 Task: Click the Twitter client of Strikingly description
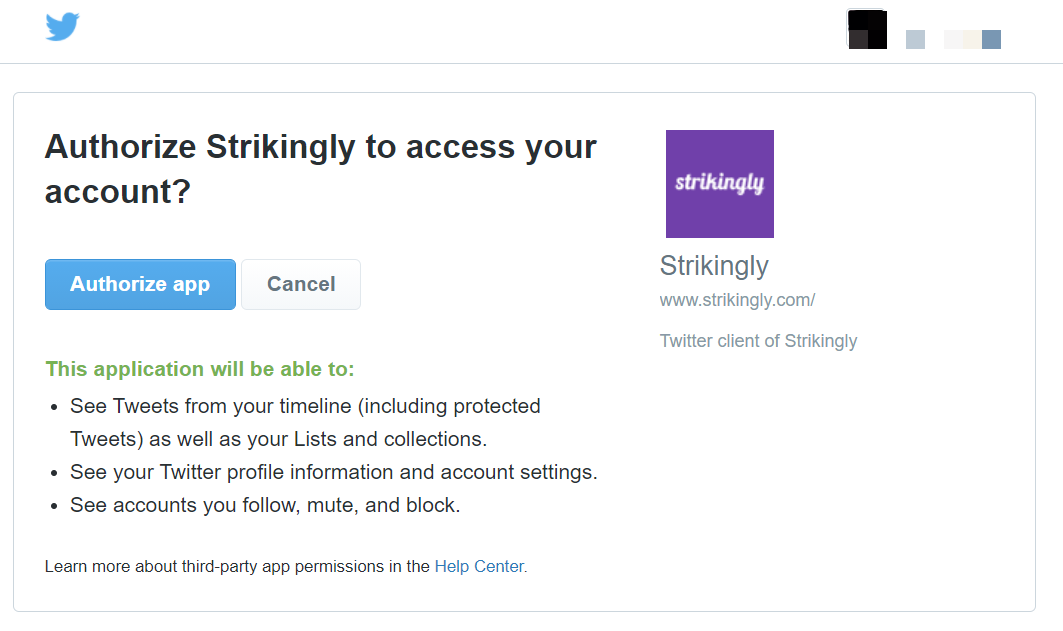pos(758,341)
